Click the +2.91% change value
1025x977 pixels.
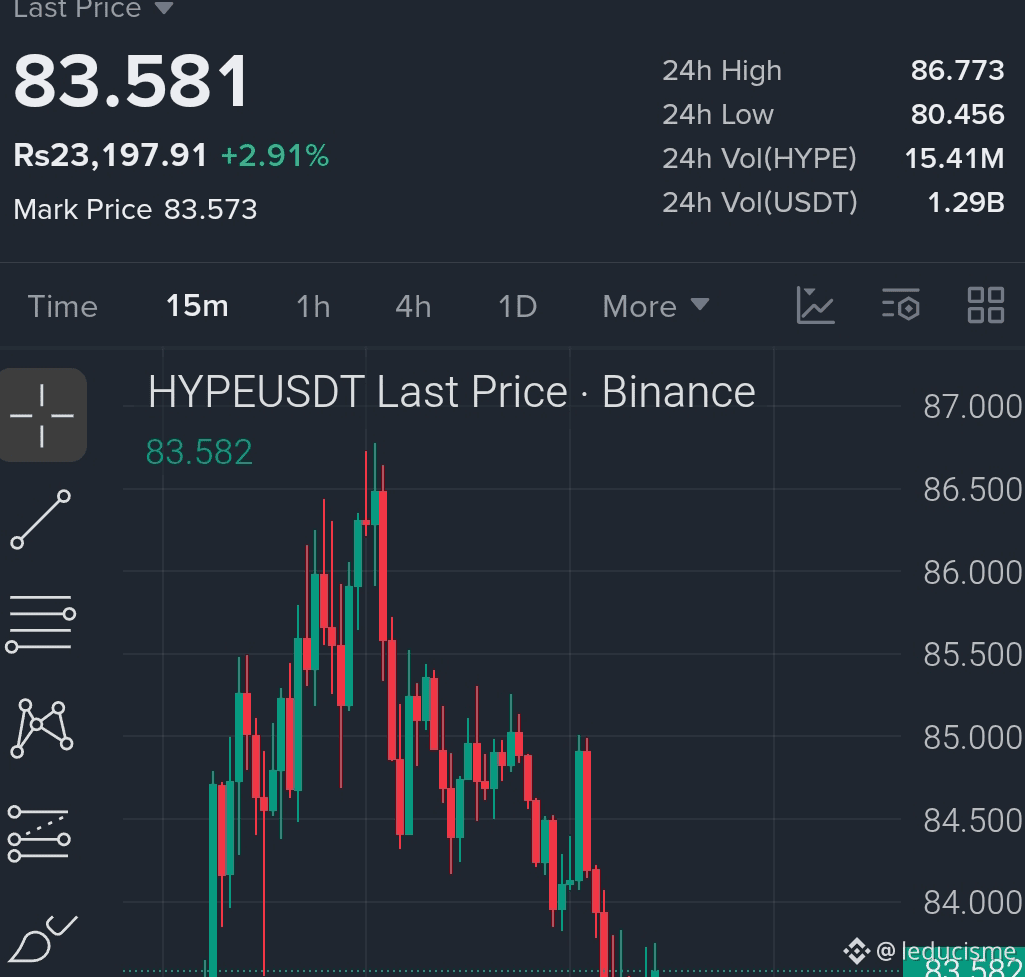[275, 156]
